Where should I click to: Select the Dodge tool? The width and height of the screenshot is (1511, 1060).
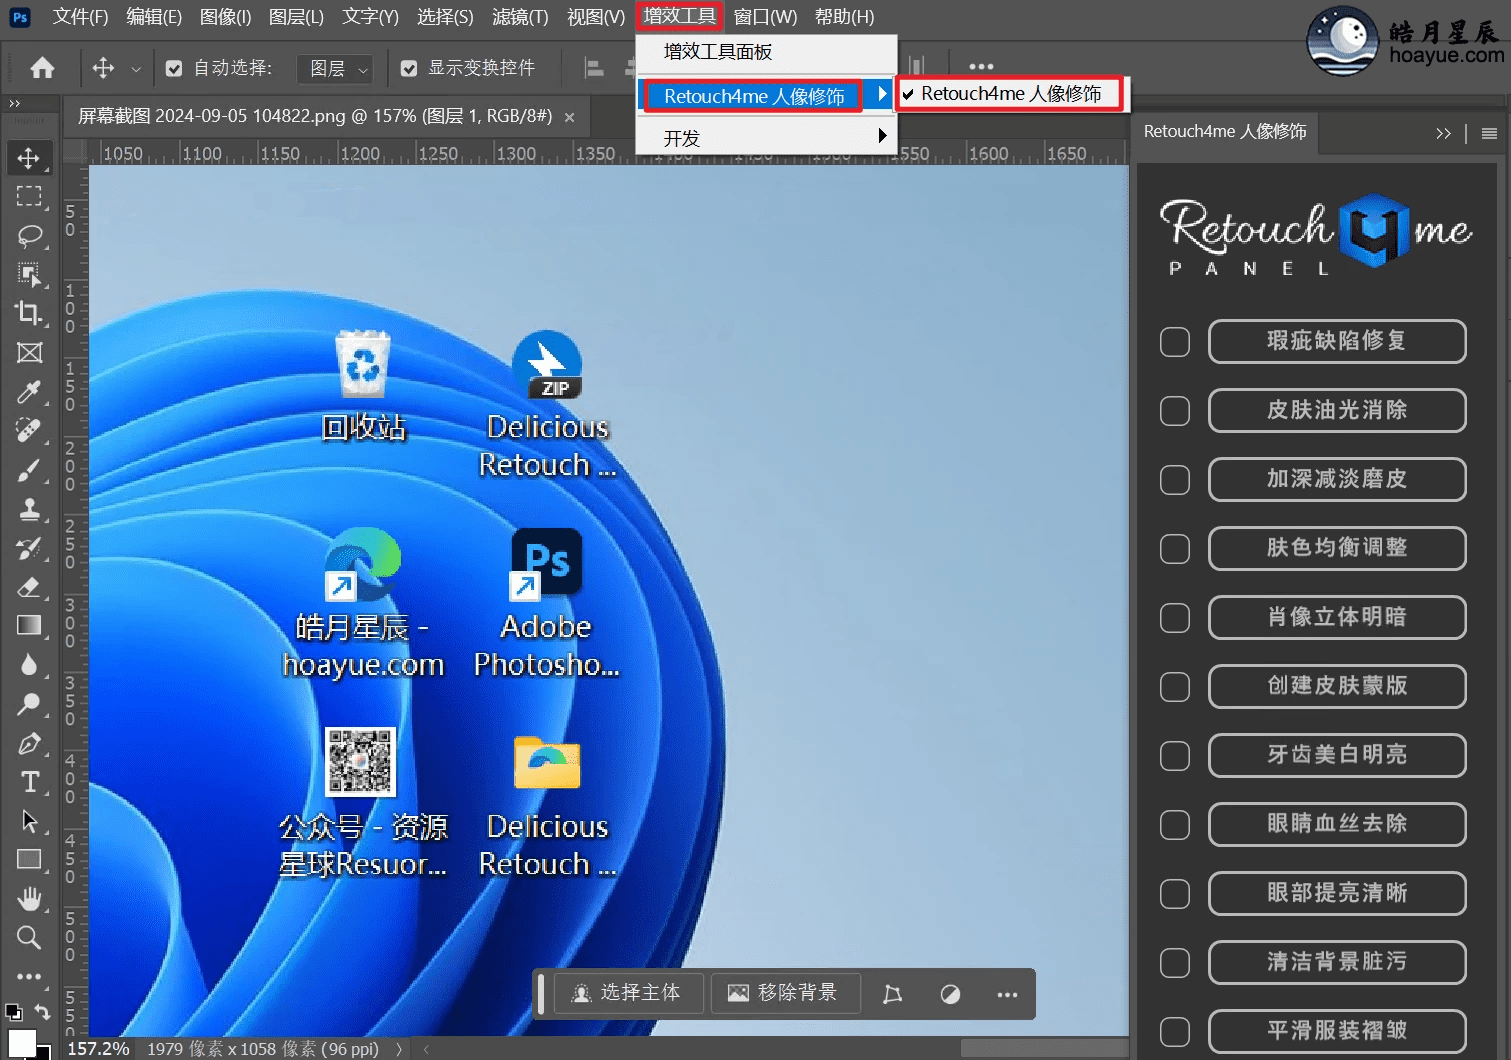pos(29,704)
